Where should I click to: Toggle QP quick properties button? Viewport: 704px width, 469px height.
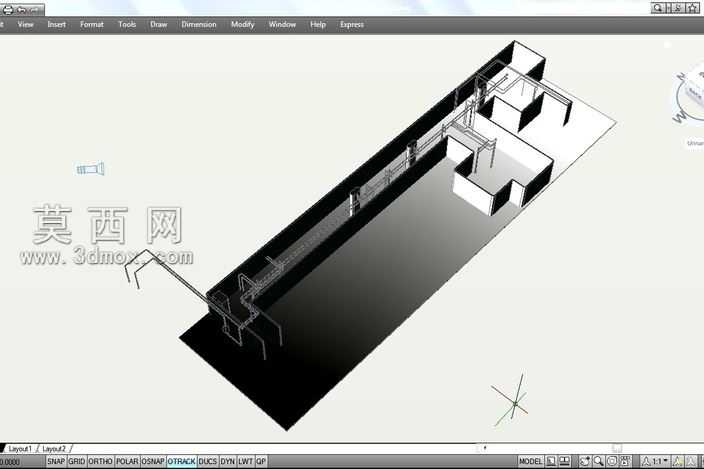click(261, 461)
